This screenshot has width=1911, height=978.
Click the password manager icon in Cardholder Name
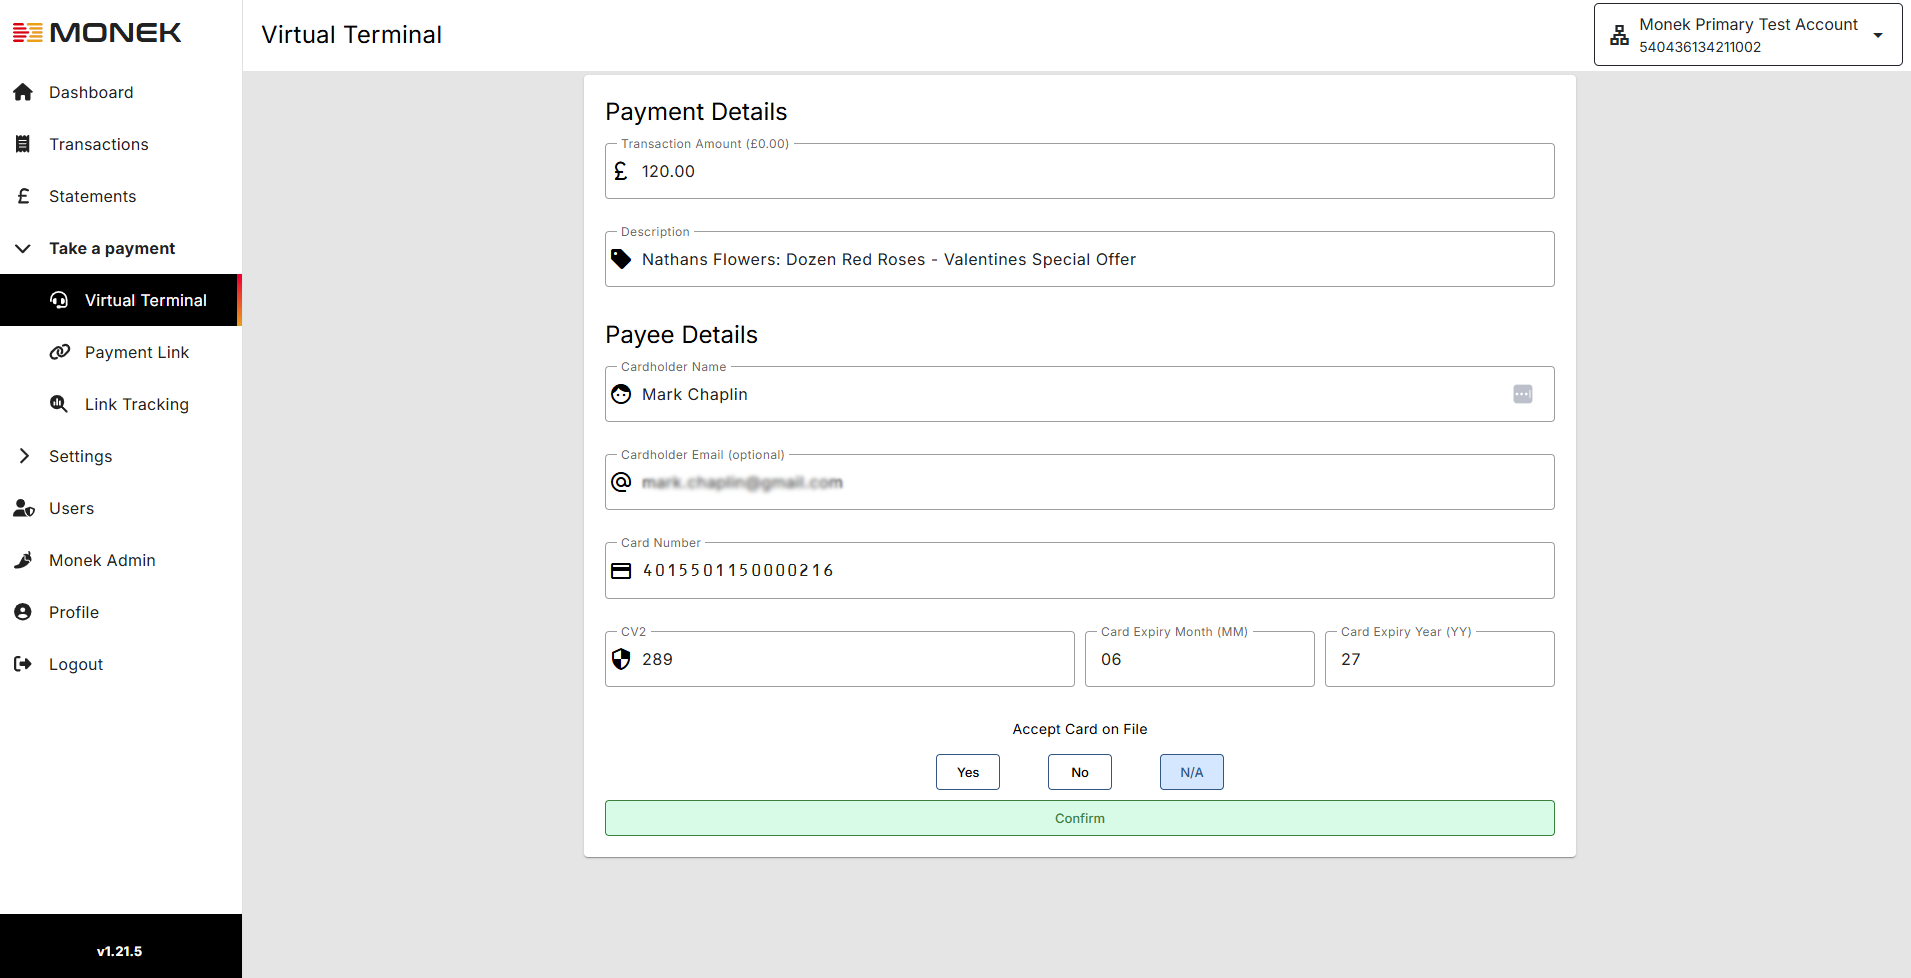[x=1523, y=394]
